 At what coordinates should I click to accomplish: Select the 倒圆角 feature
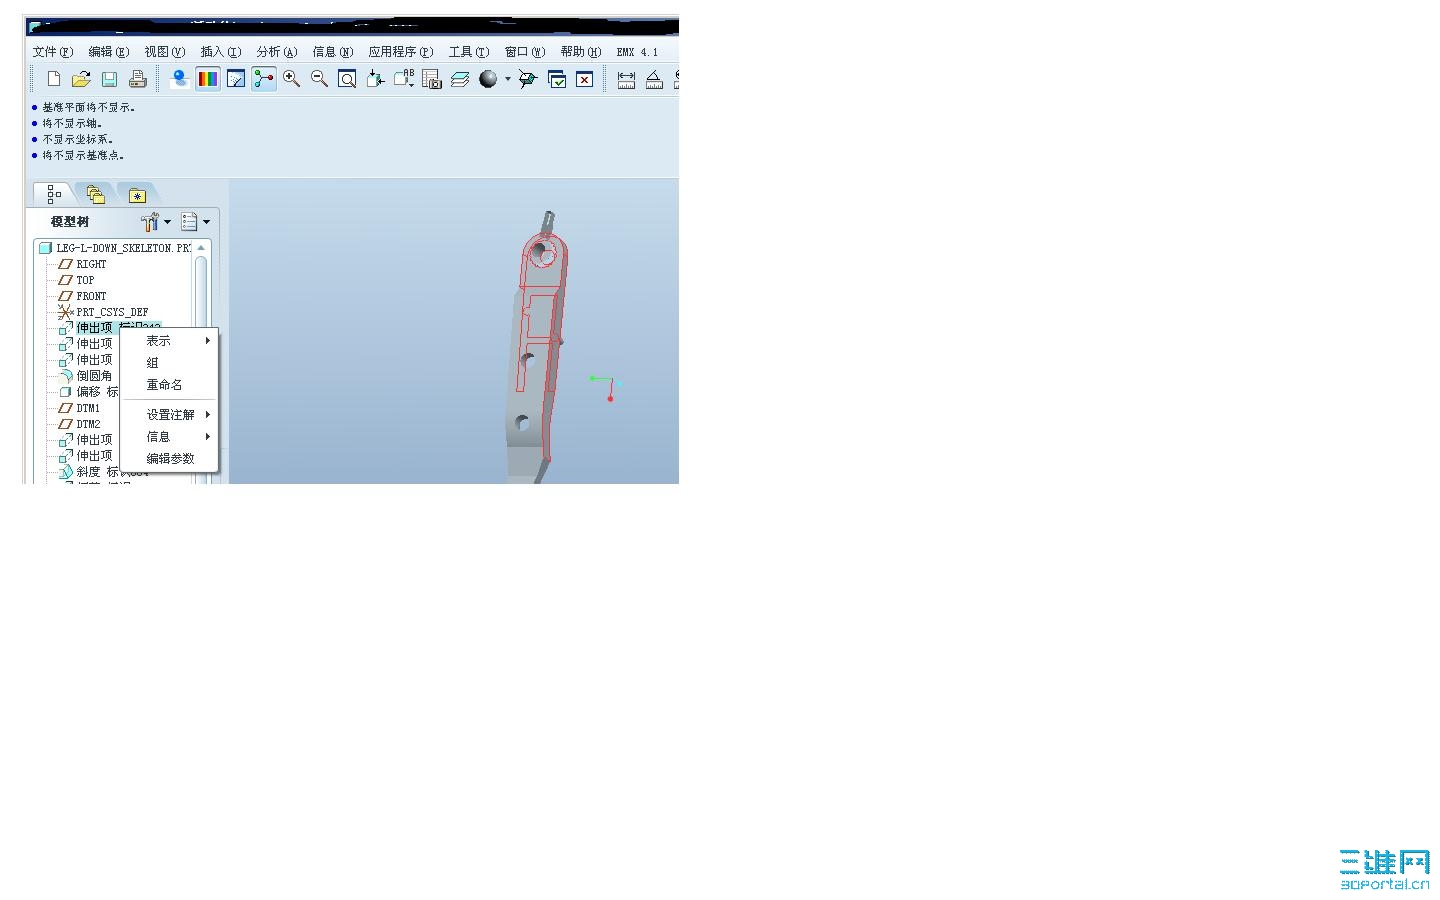pyautogui.click(x=87, y=376)
